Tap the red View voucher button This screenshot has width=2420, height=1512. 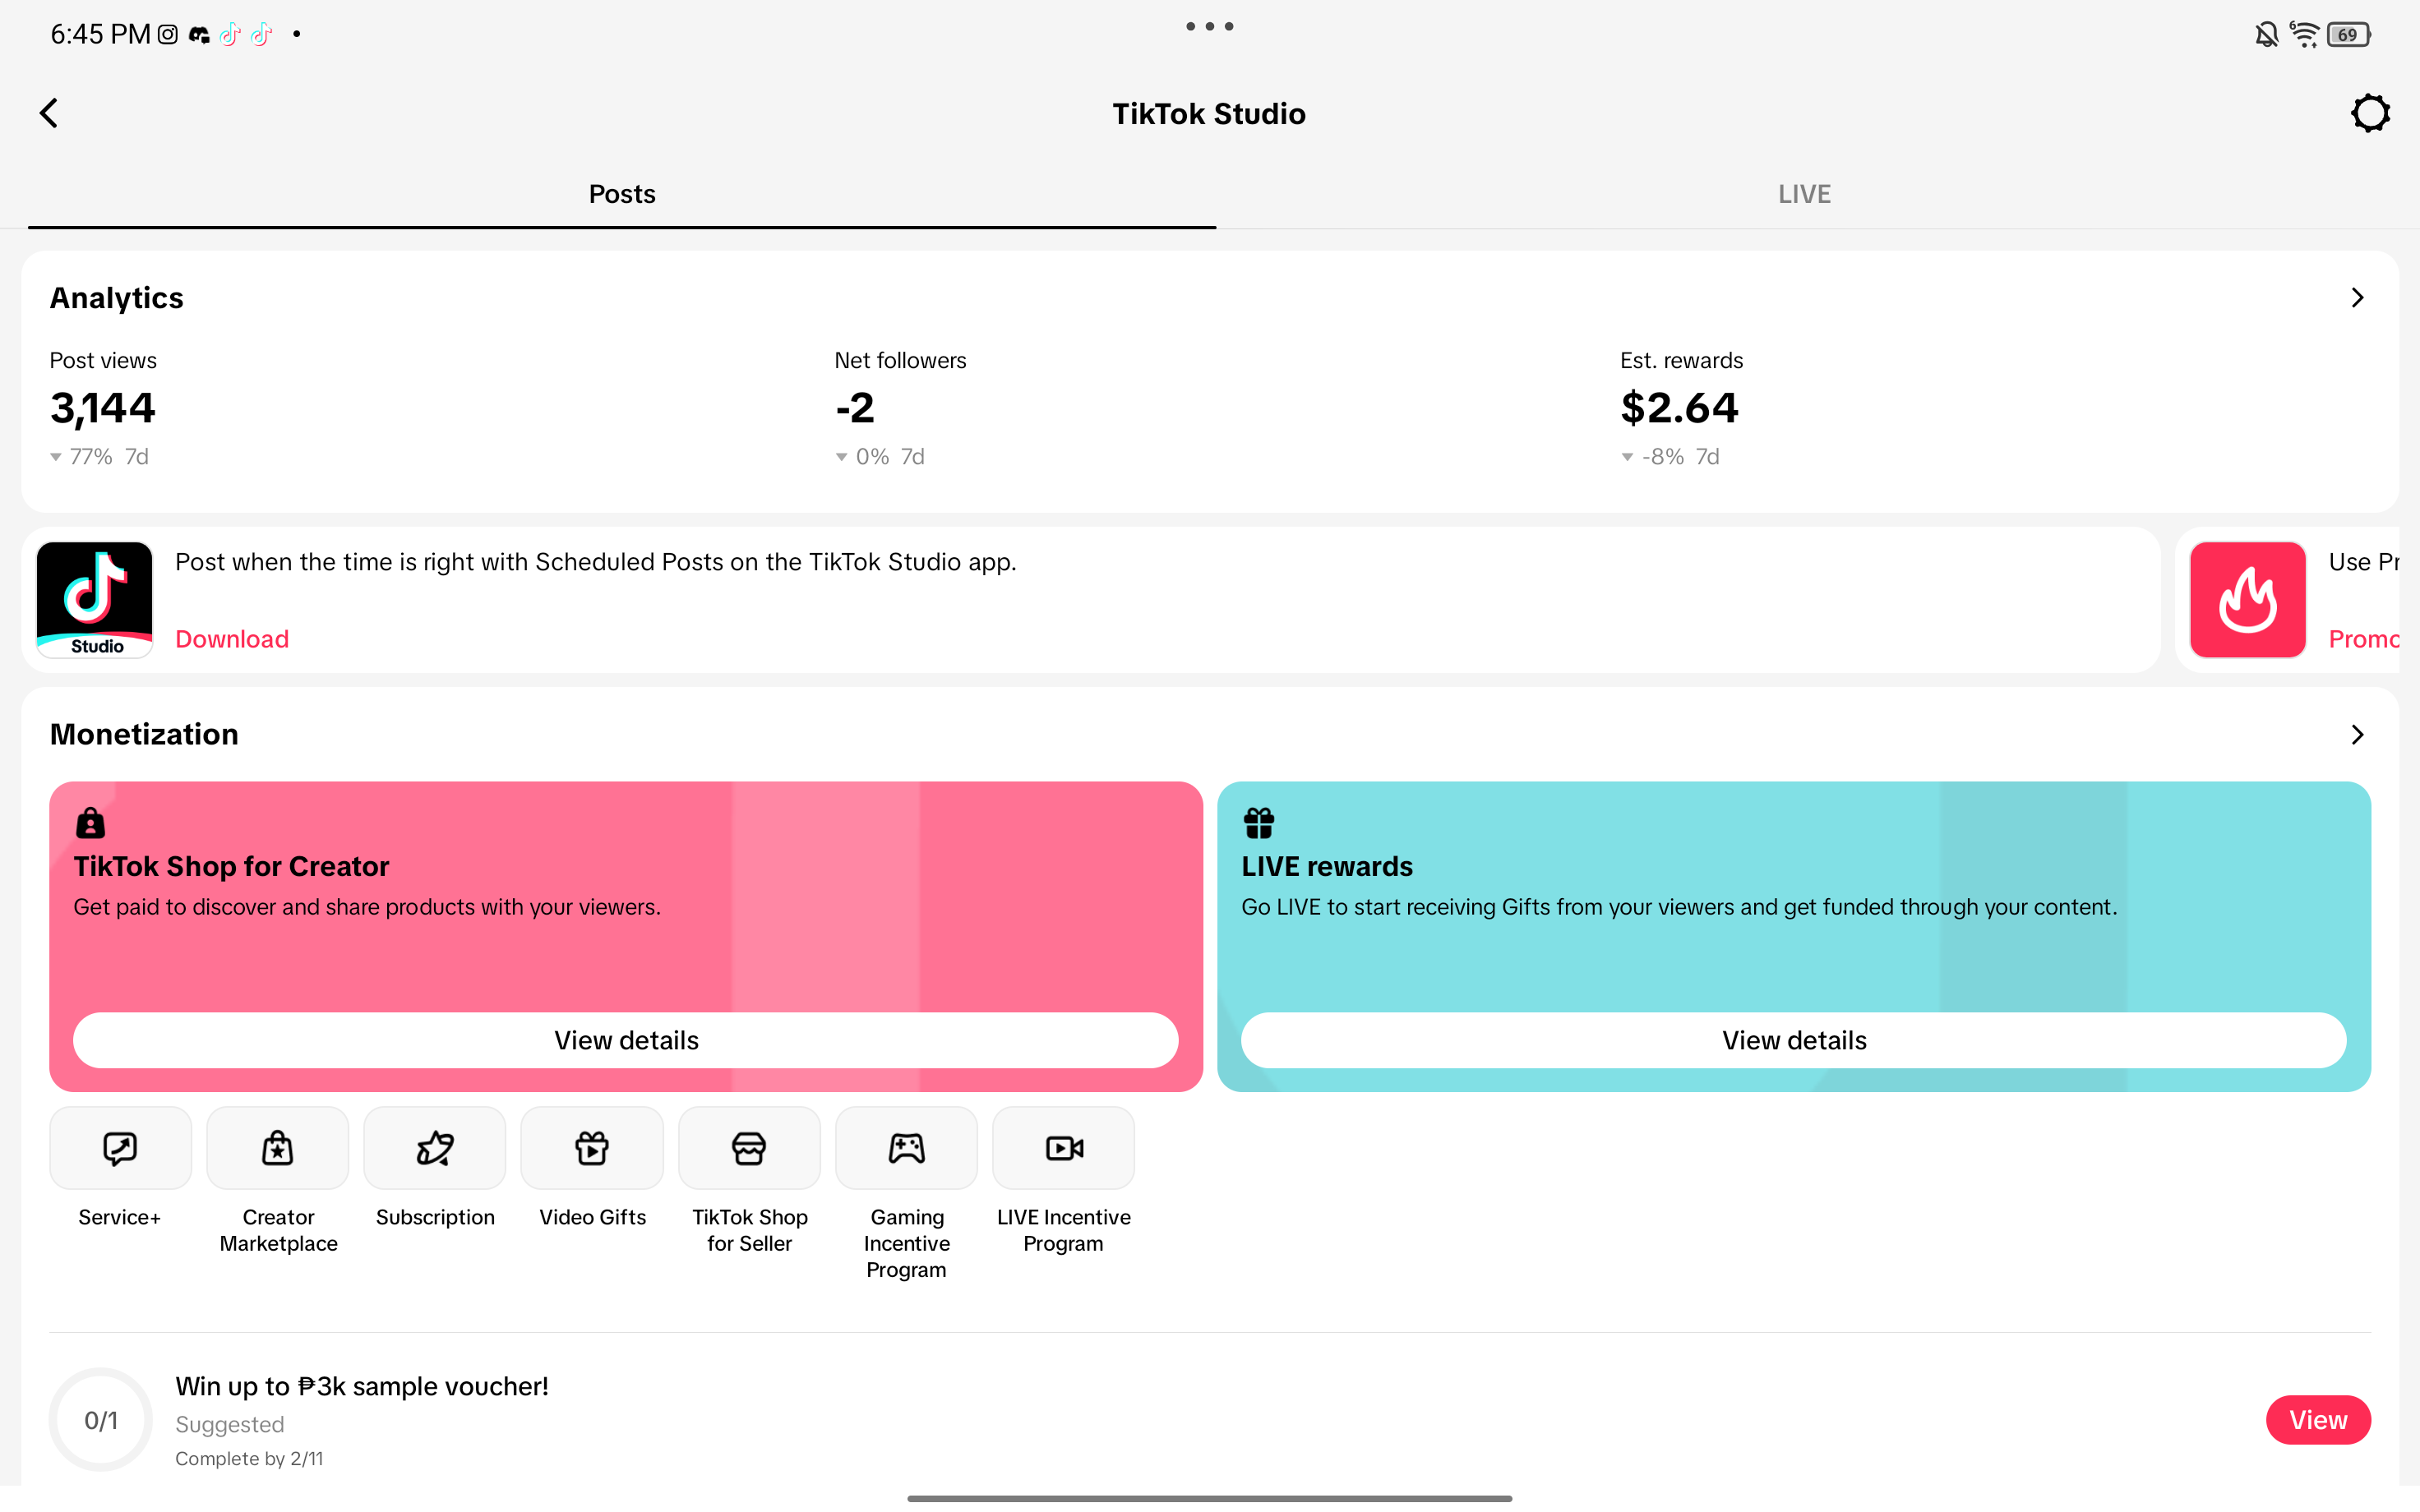tap(2317, 1420)
